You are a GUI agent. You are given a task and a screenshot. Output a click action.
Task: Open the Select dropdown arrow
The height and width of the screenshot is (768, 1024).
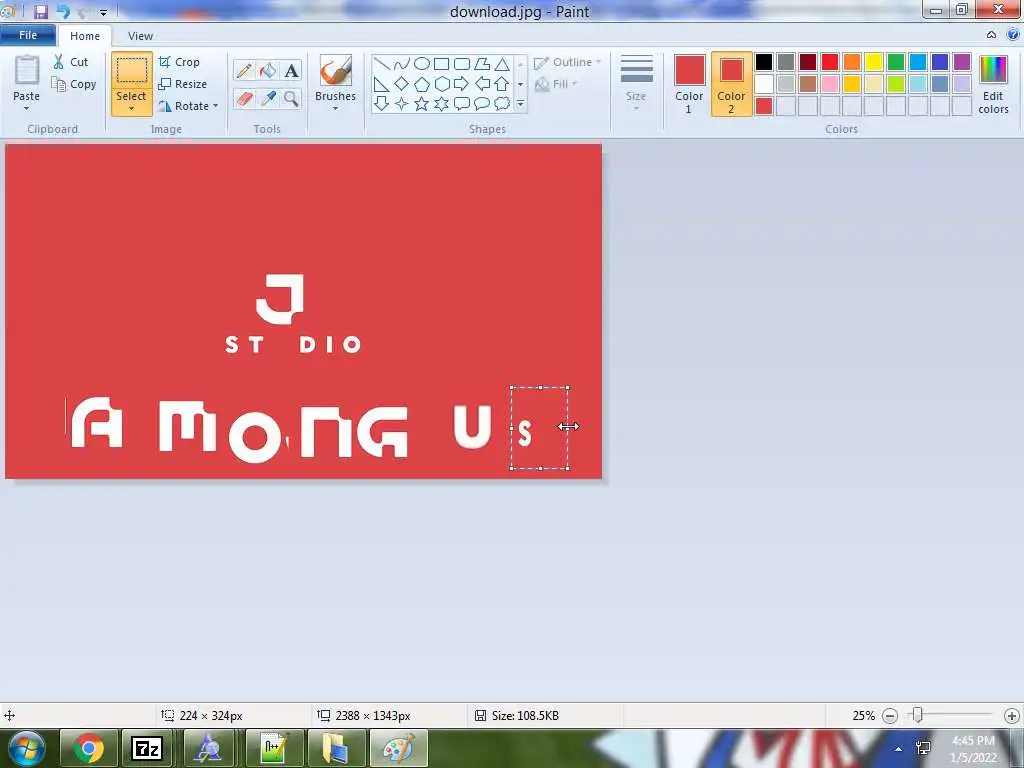[x=131, y=108]
